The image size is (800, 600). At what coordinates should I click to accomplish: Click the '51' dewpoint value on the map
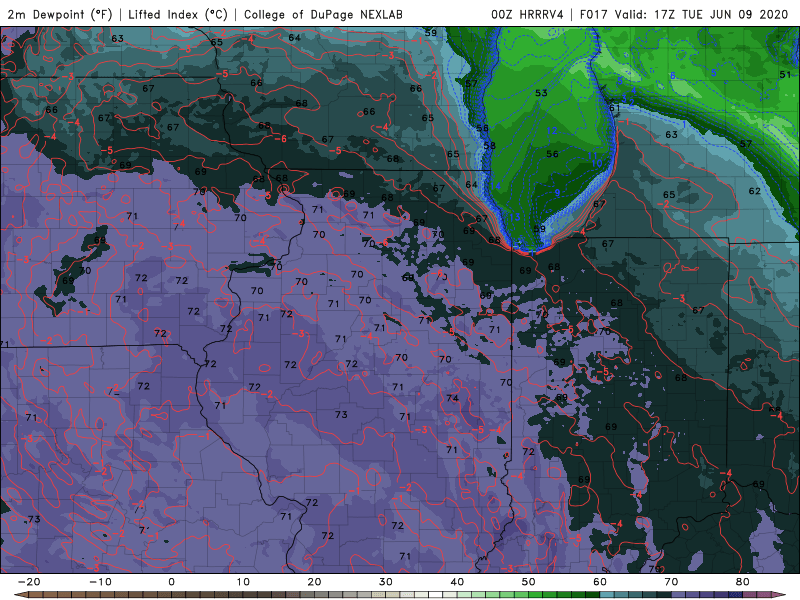[x=785, y=74]
